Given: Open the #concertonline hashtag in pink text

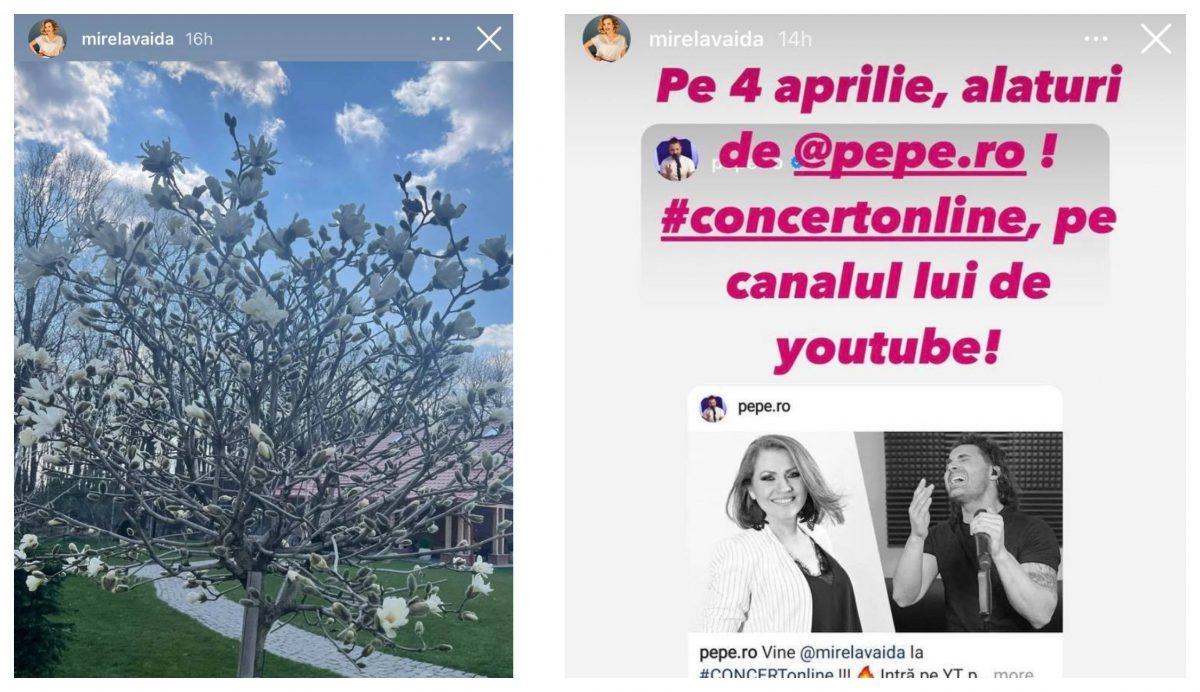Looking at the screenshot, I should coord(845,219).
